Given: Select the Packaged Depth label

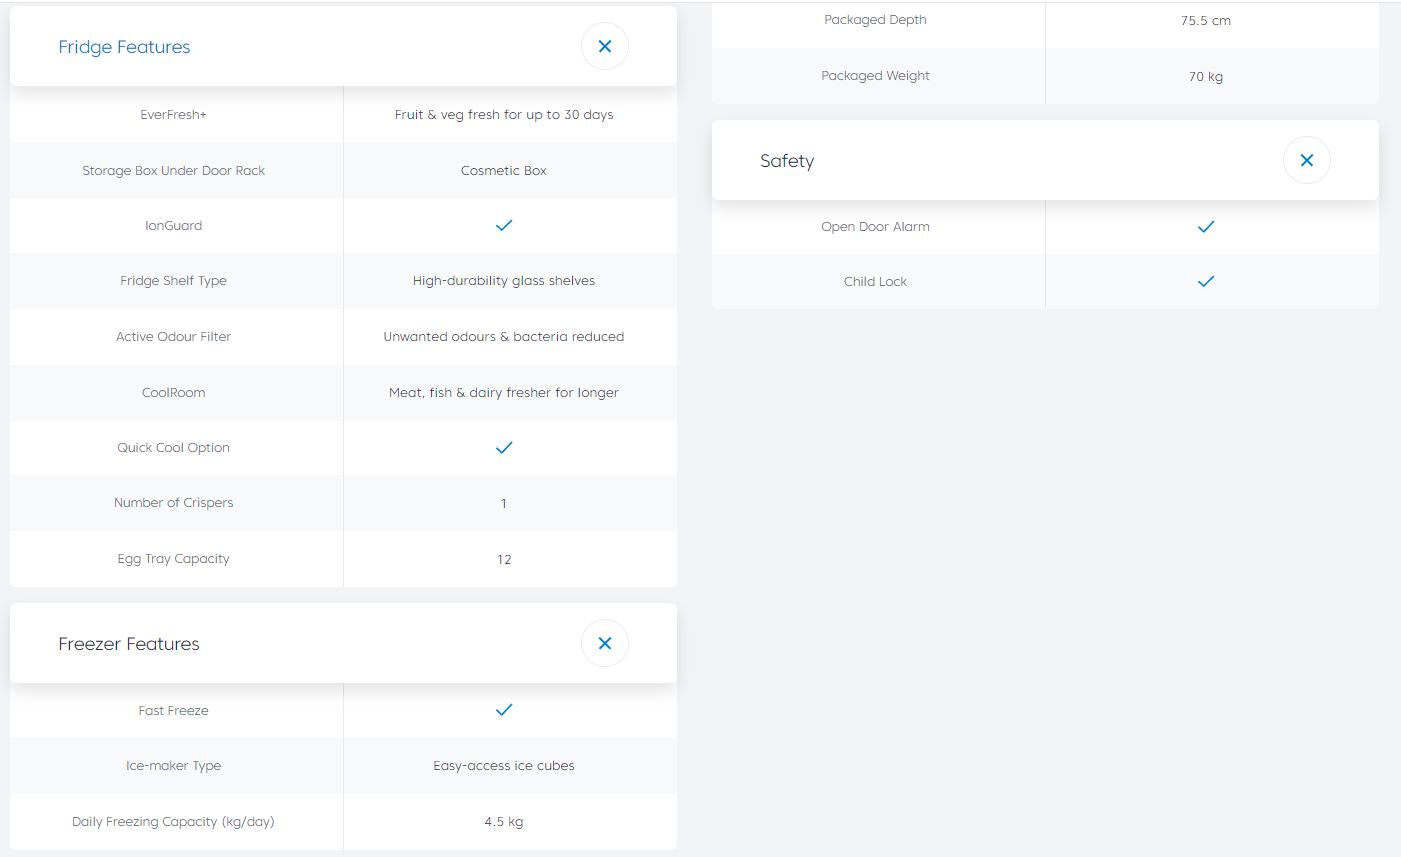Looking at the screenshot, I should 875,20.
